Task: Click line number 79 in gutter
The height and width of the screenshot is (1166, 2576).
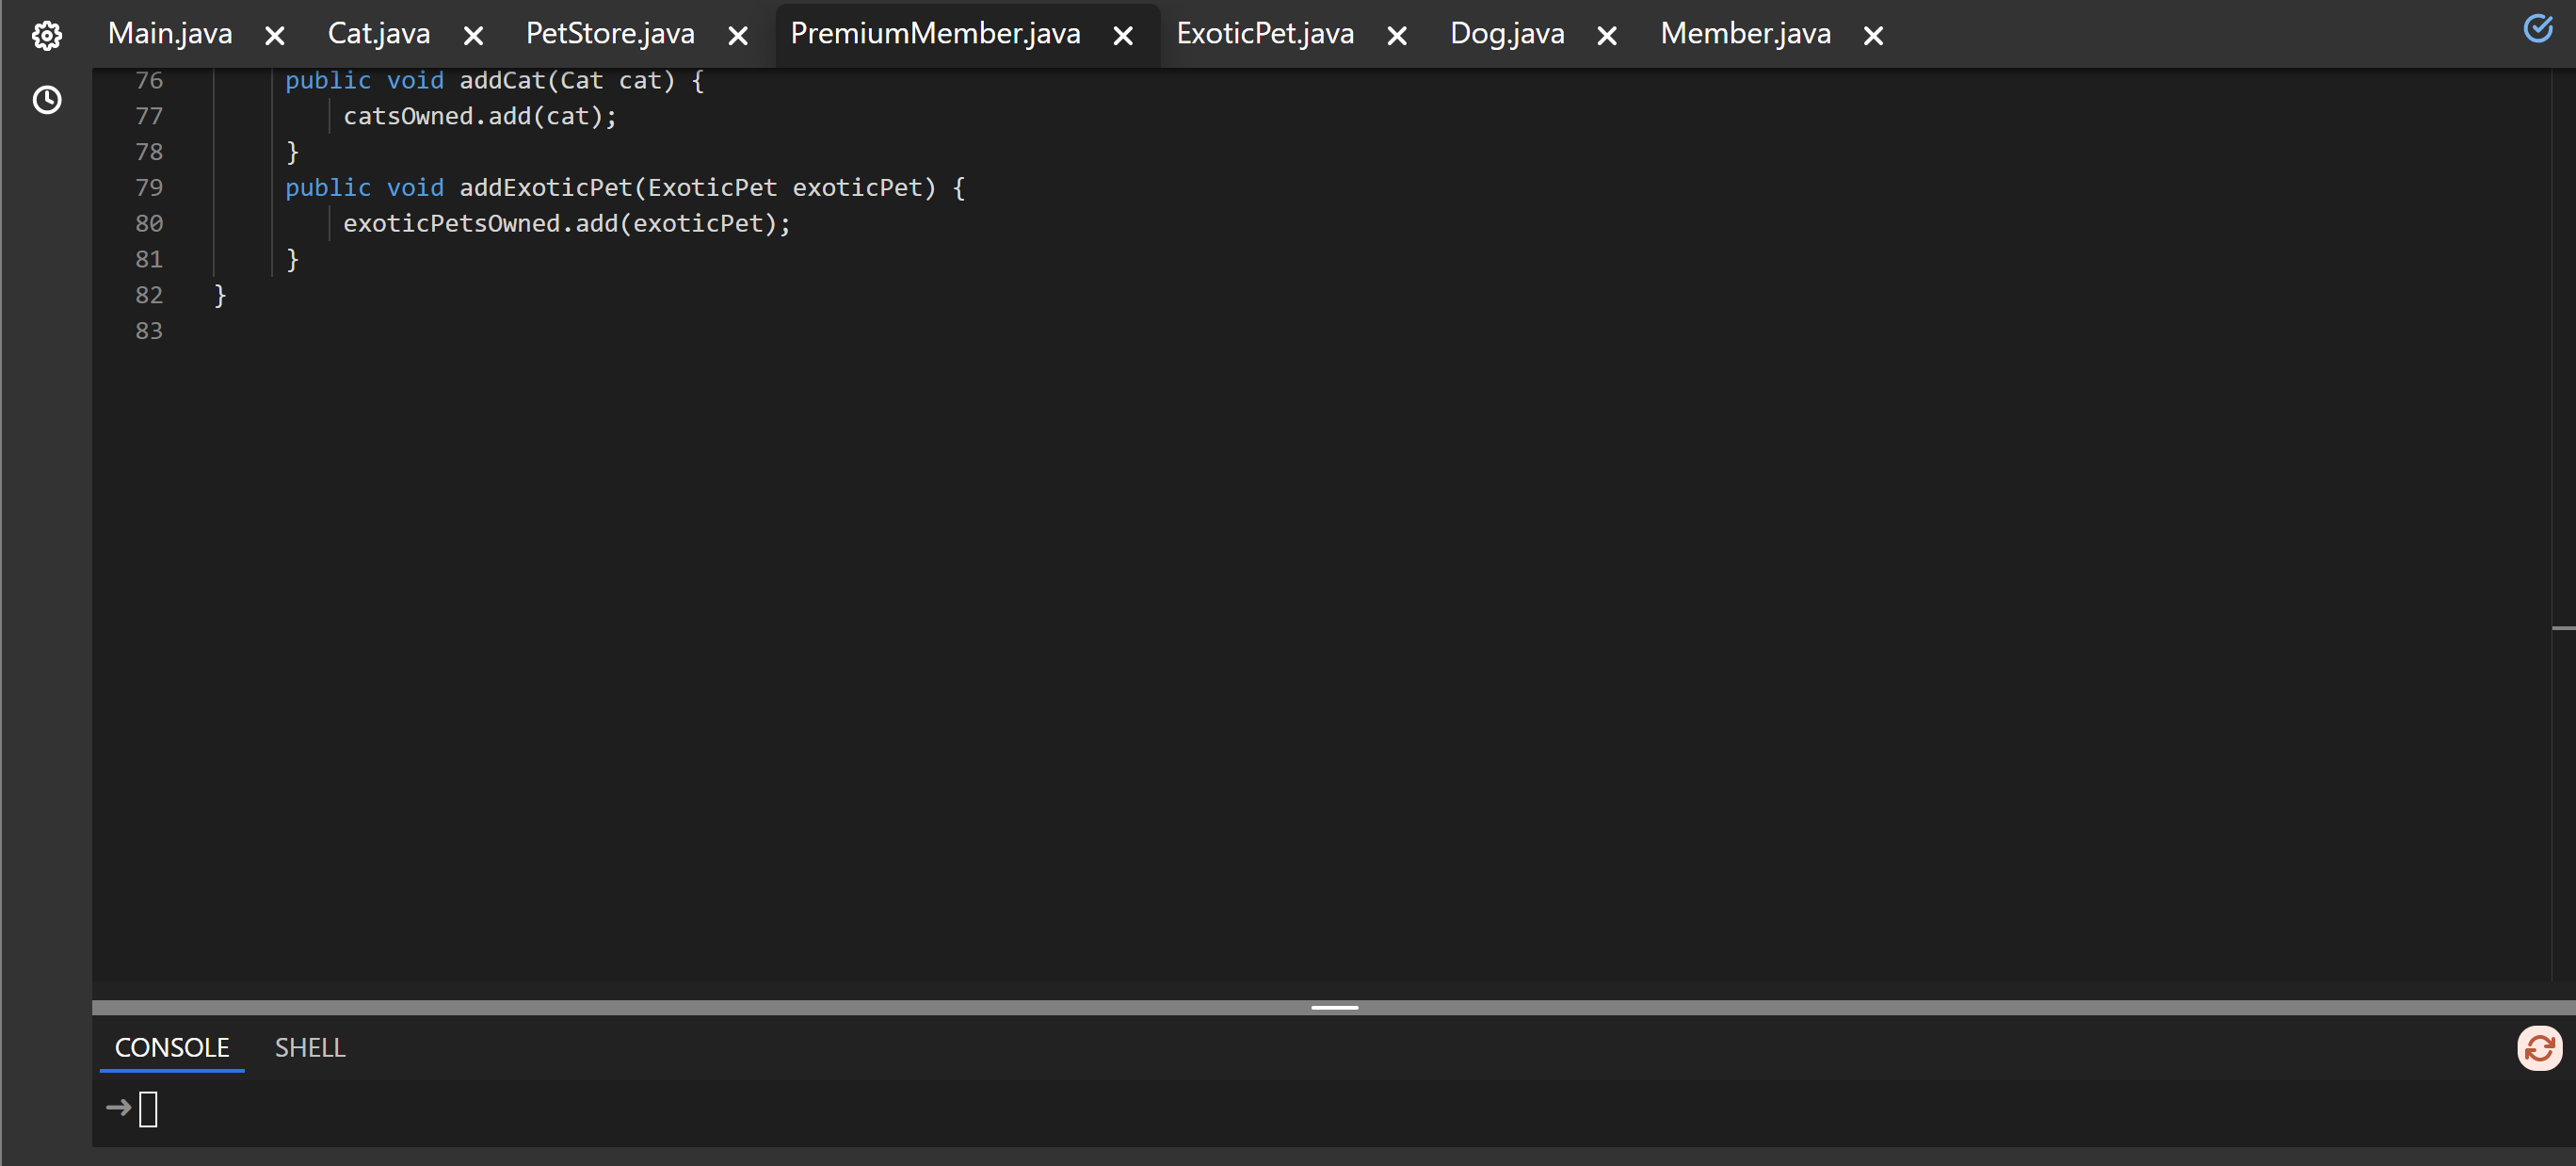Action: coord(149,188)
